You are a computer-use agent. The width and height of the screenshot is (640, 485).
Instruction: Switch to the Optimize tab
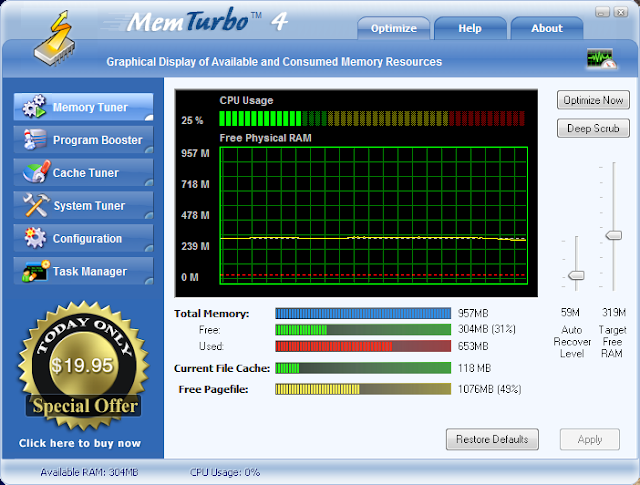click(393, 28)
